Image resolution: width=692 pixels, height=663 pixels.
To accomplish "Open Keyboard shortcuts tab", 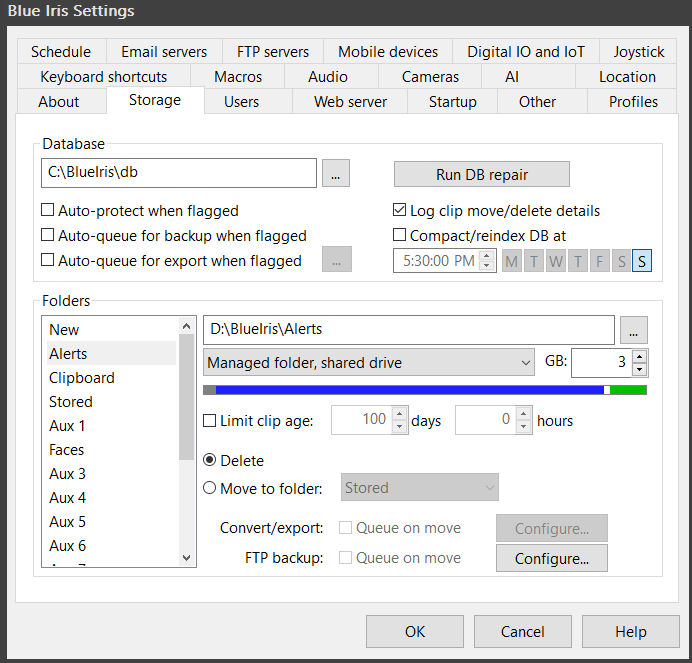I will click(x=104, y=77).
